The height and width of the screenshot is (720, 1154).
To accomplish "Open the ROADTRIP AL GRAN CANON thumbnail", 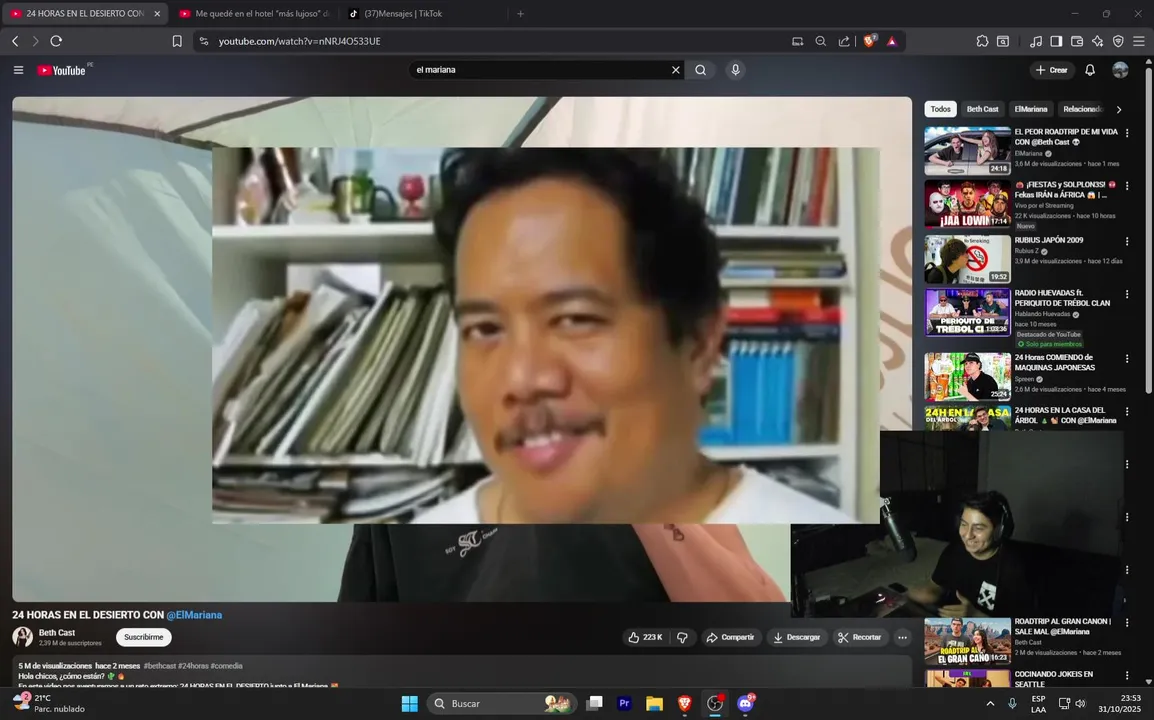I will (968, 641).
